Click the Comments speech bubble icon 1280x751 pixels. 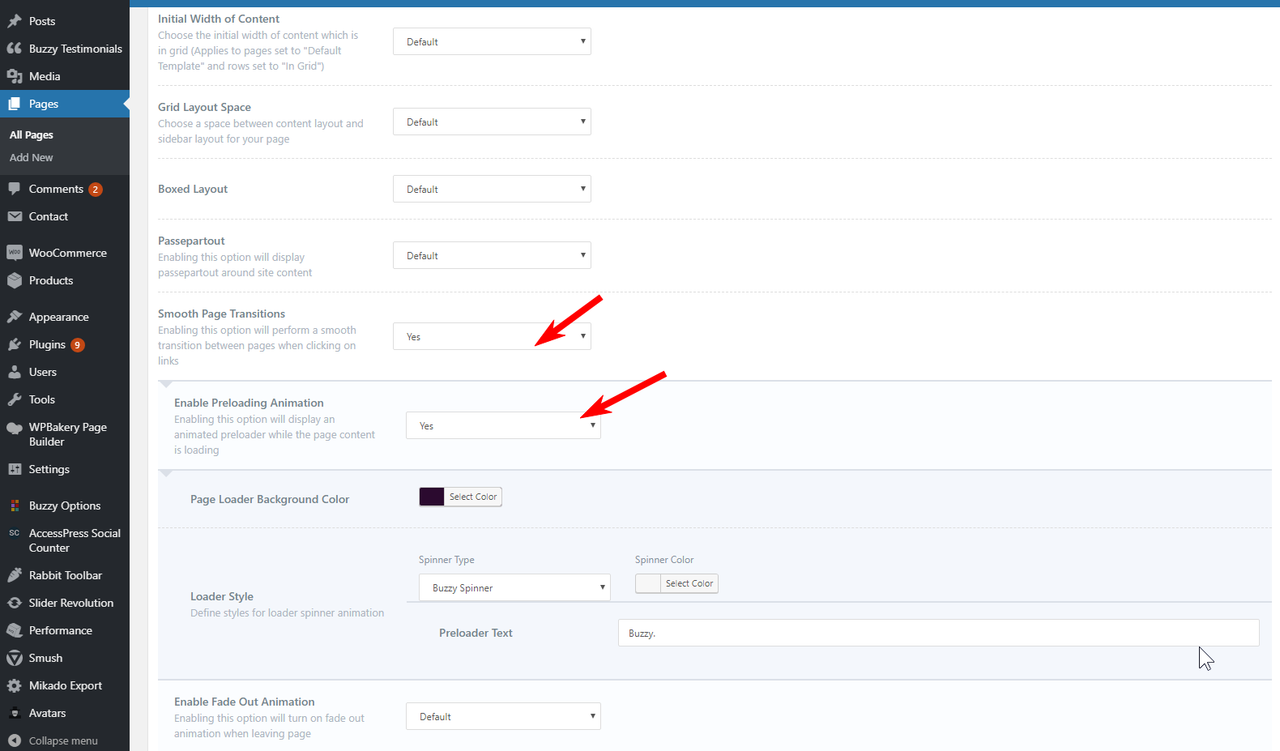point(14,189)
